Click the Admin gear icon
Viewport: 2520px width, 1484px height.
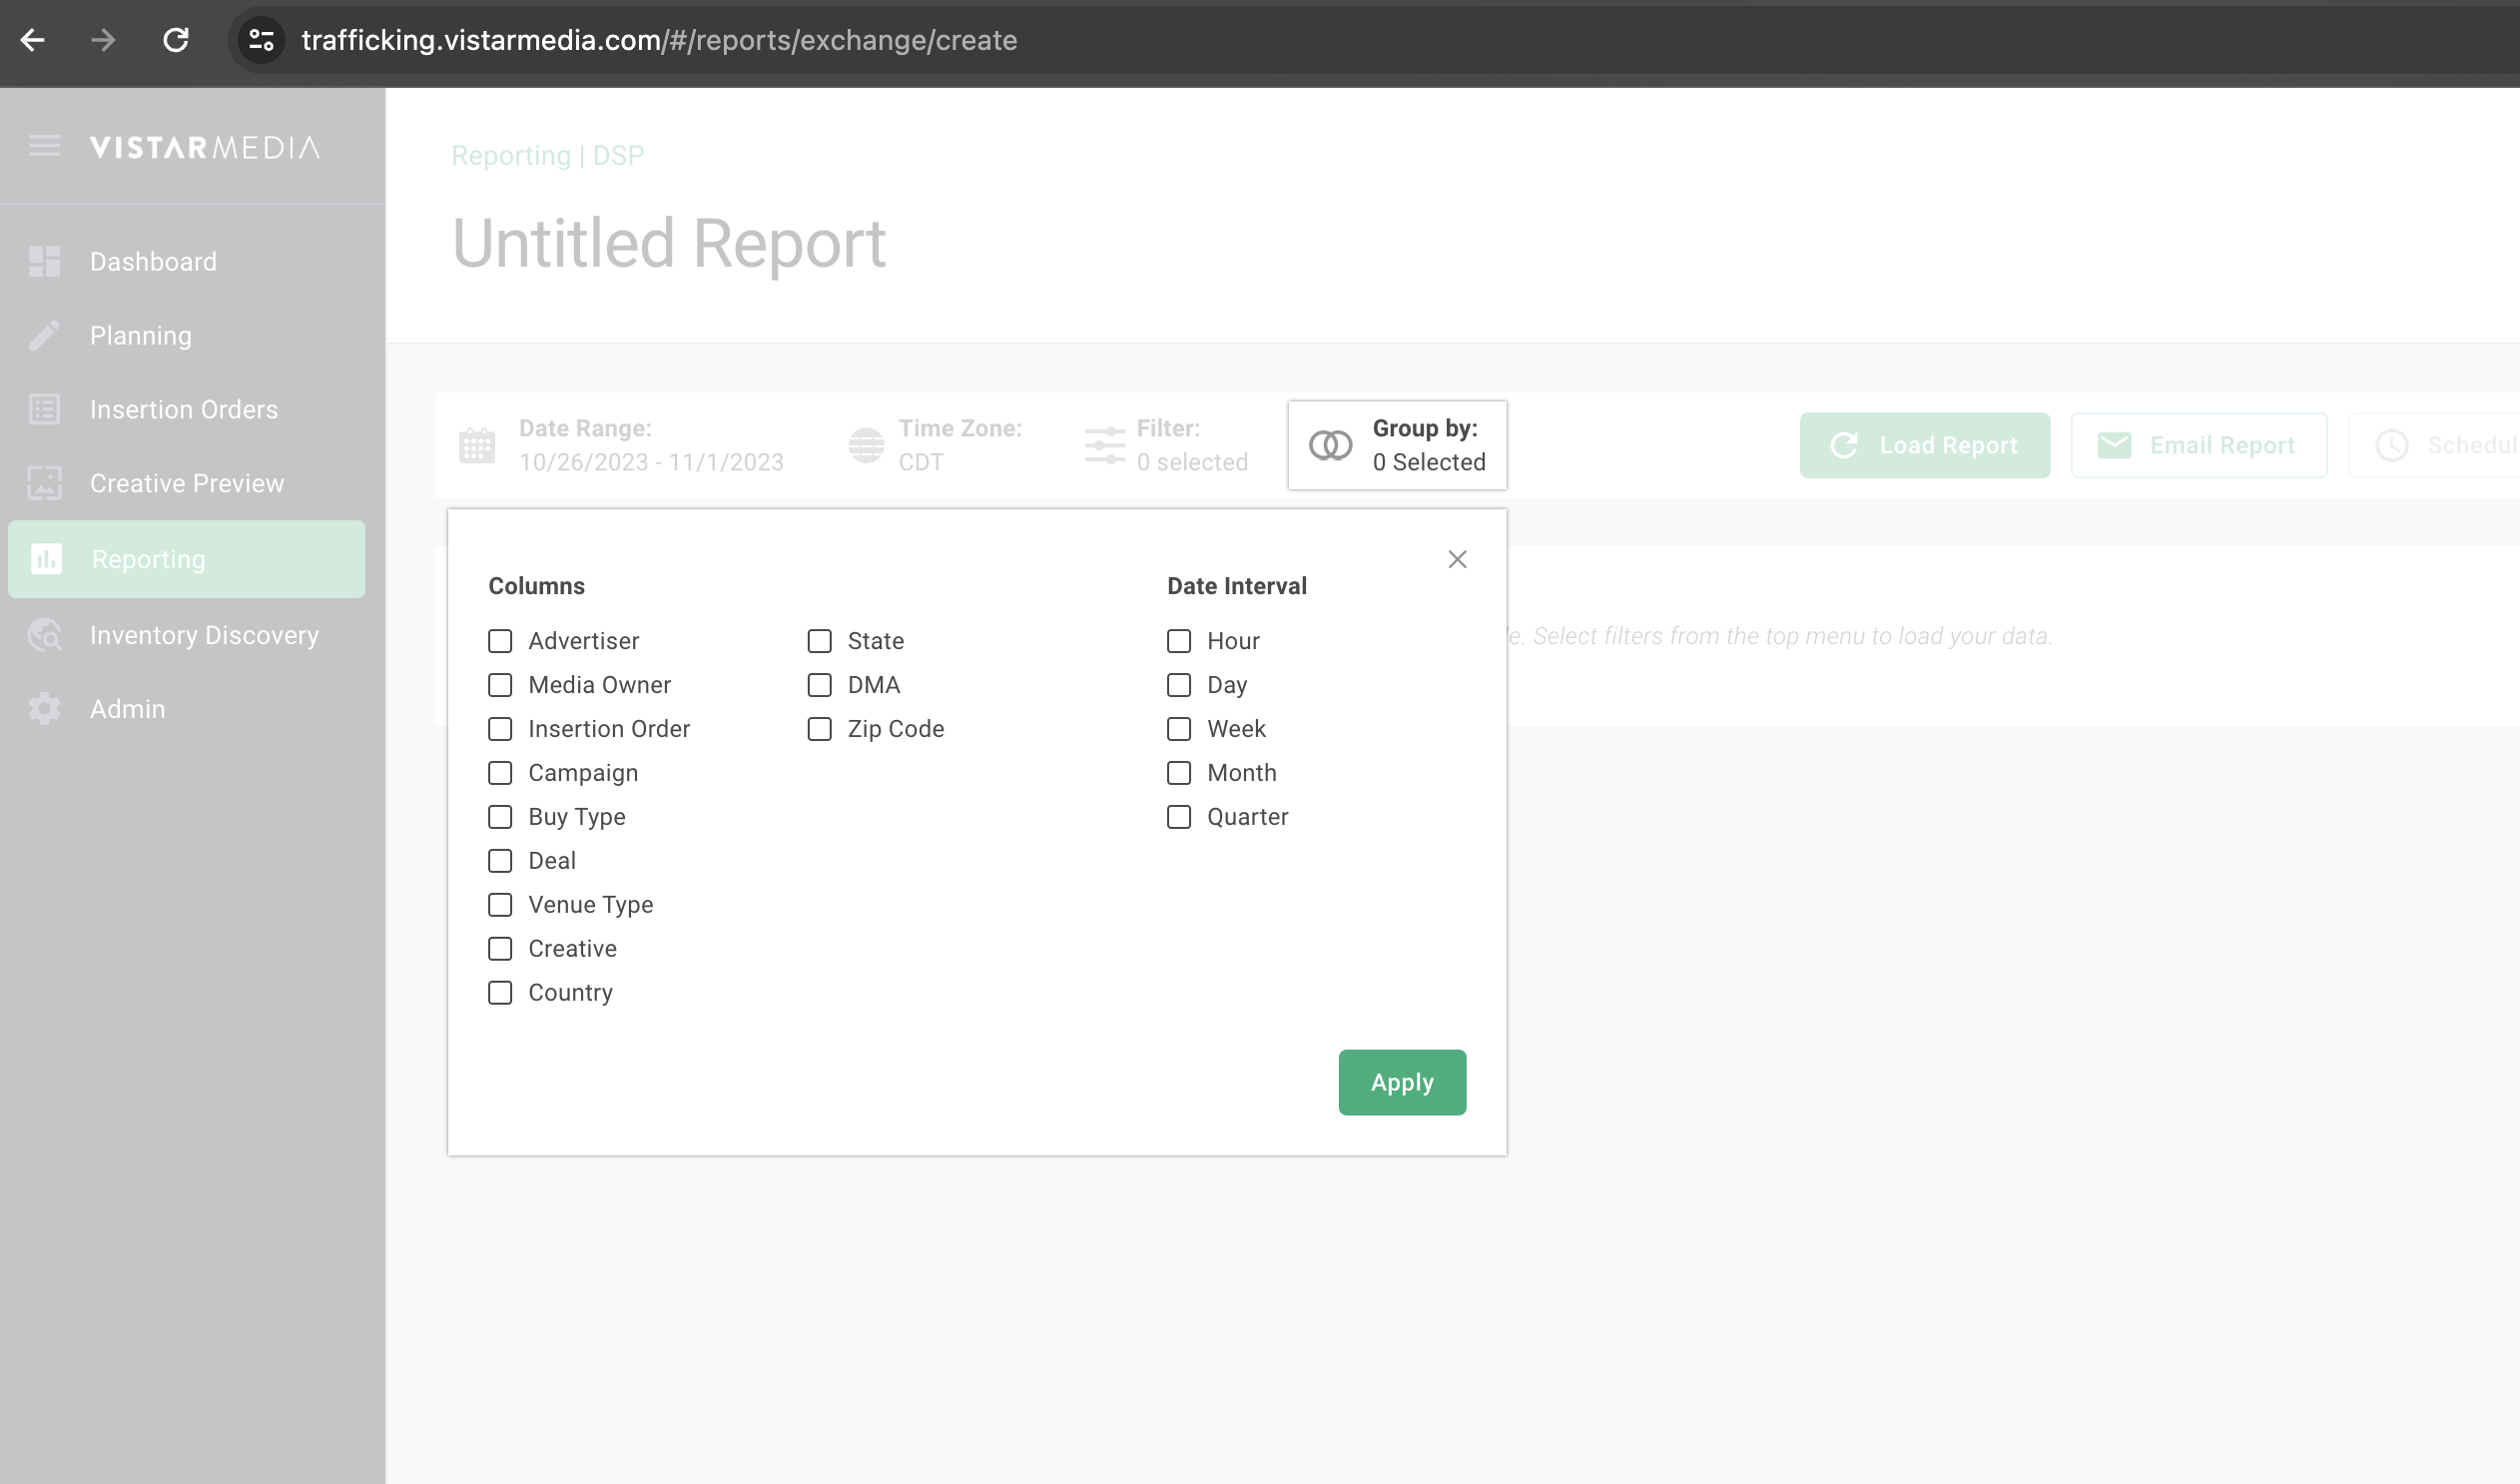click(x=44, y=709)
